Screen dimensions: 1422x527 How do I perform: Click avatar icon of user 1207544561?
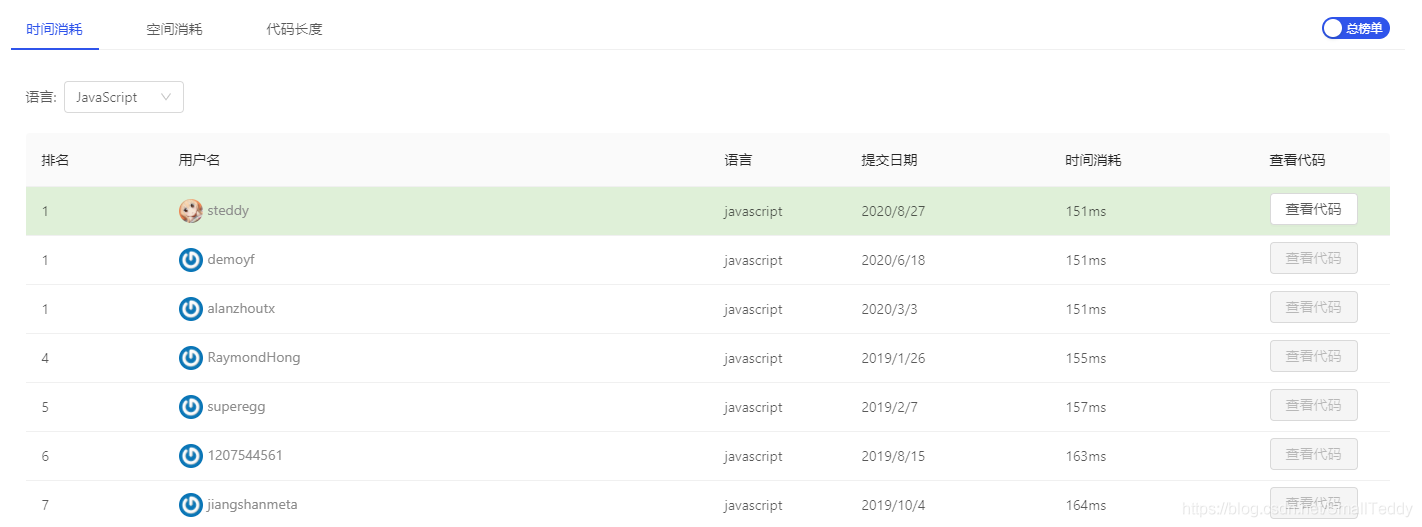190,456
